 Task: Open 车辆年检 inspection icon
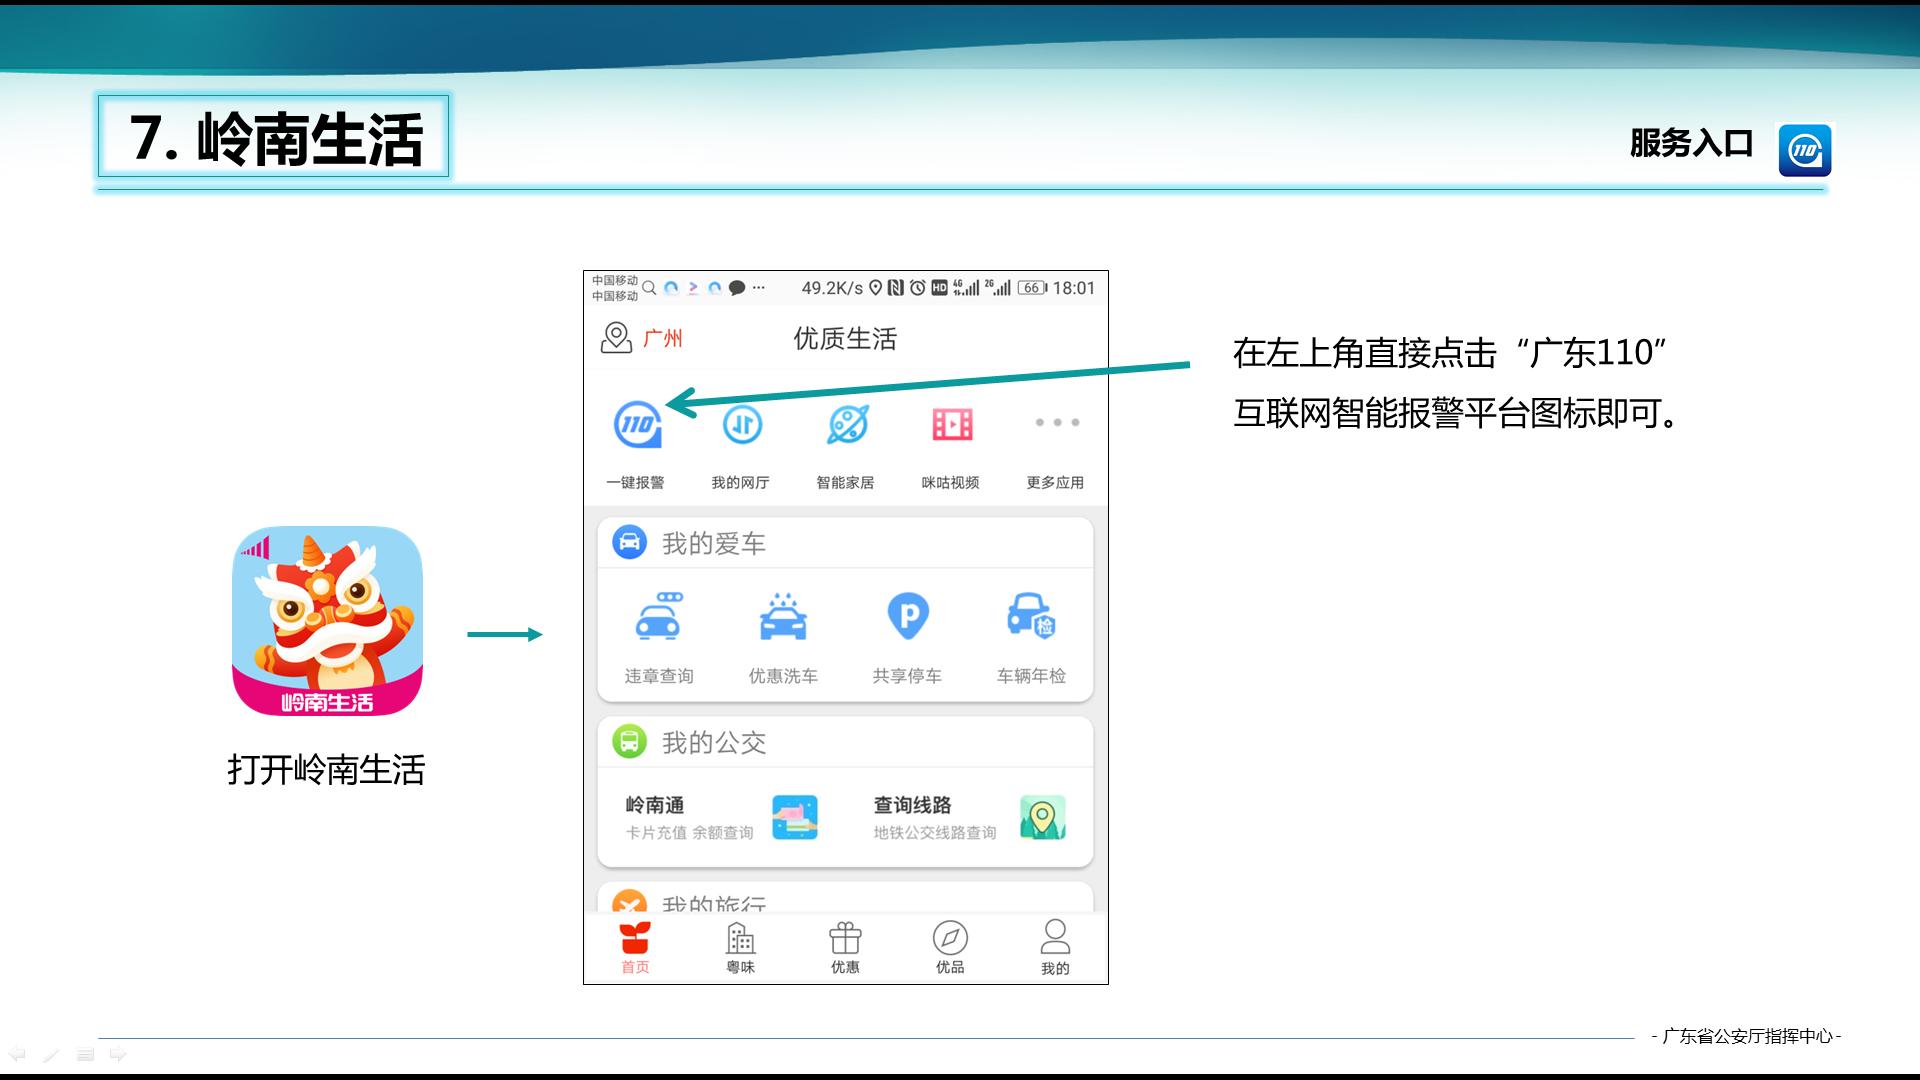tap(1031, 616)
